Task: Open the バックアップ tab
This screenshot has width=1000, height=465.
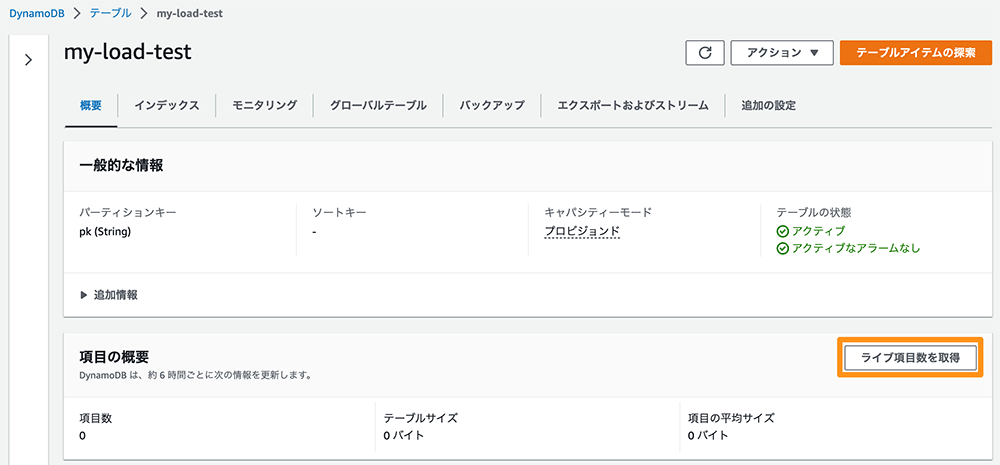Action: point(492,106)
